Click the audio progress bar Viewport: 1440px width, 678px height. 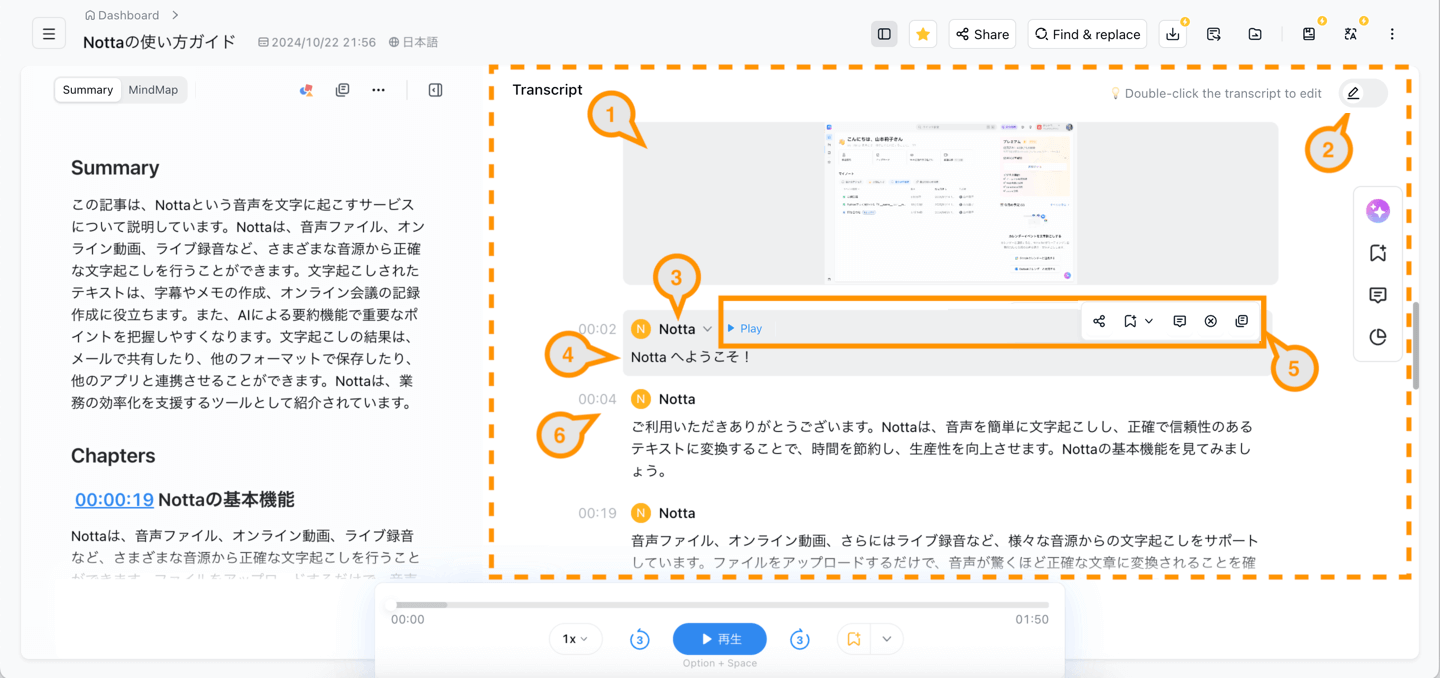[x=722, y=605]
